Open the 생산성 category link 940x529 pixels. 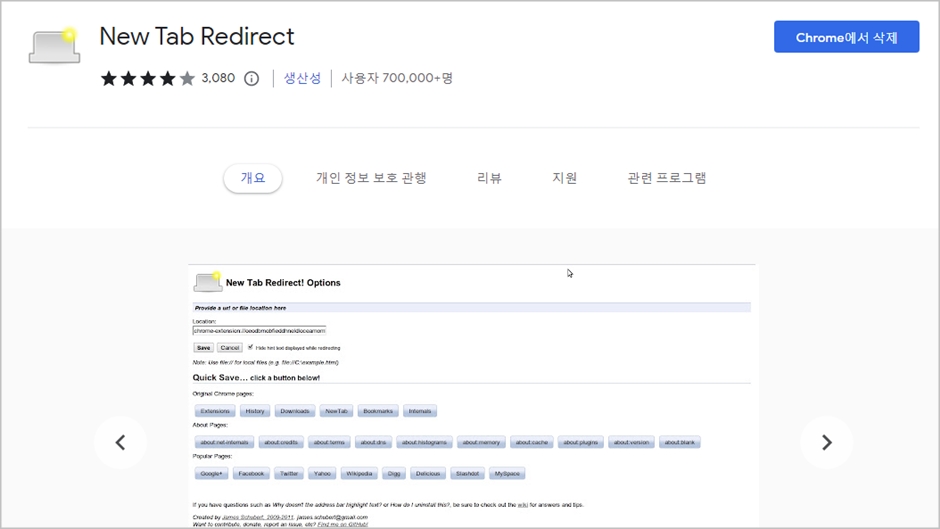click(302, 78)
